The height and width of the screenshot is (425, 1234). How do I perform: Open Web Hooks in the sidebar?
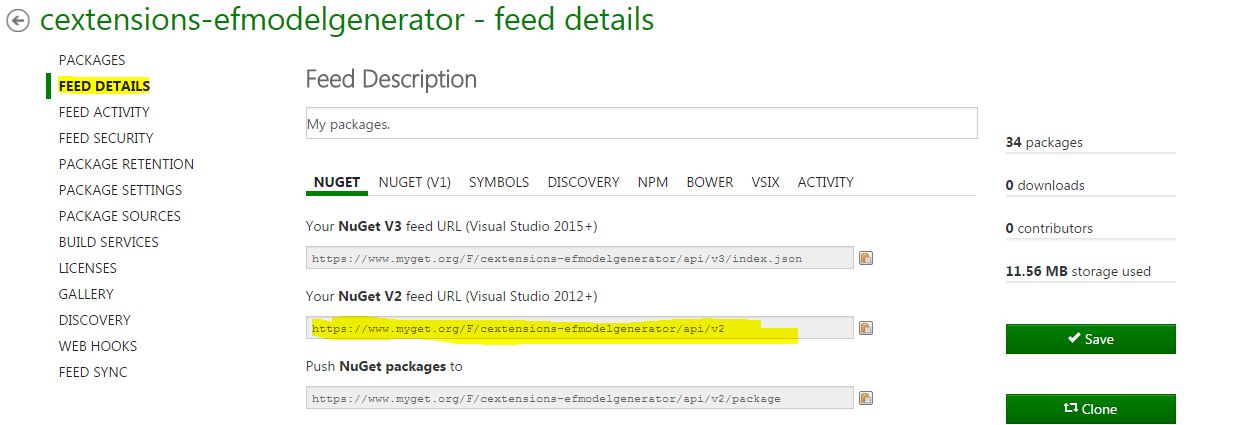[x=98, y=346]
